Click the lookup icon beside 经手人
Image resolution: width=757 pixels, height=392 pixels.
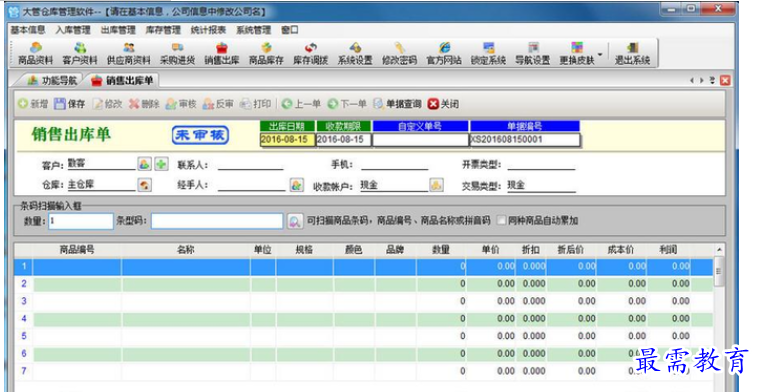coord(296,185)
